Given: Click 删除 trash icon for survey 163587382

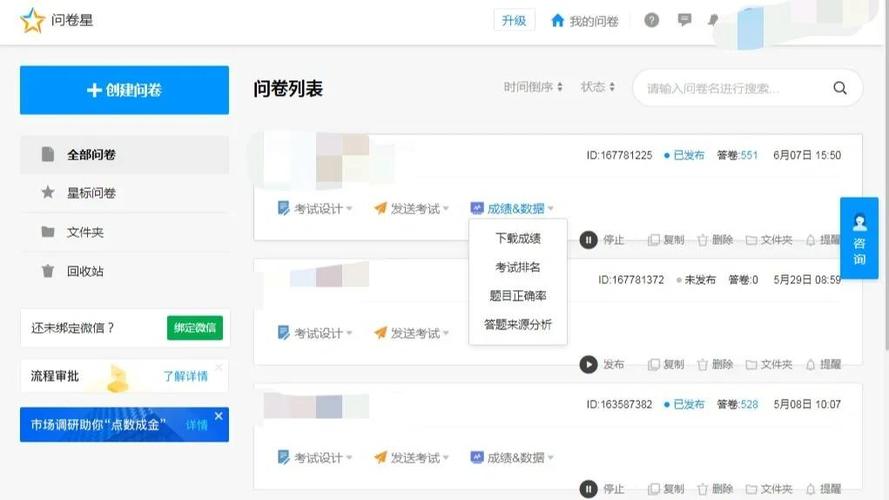Looking at the screenshot, I should pyautogui.click(x=702, y=489).
